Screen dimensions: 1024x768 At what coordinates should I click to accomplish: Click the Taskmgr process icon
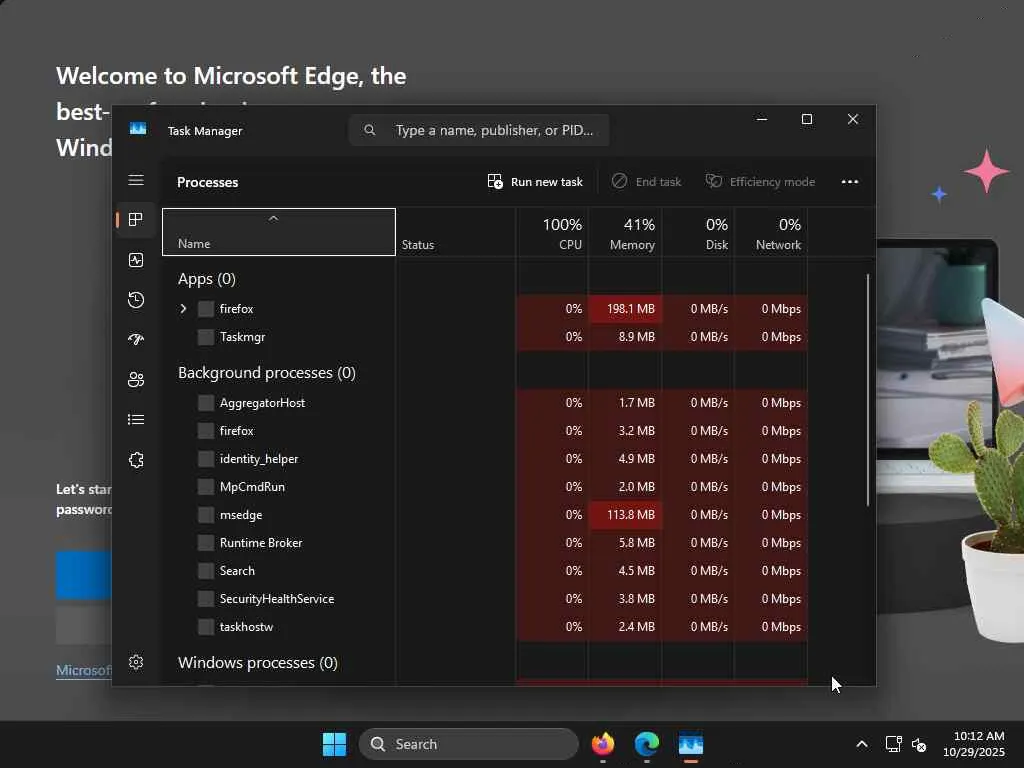click(x=206, y=337)
